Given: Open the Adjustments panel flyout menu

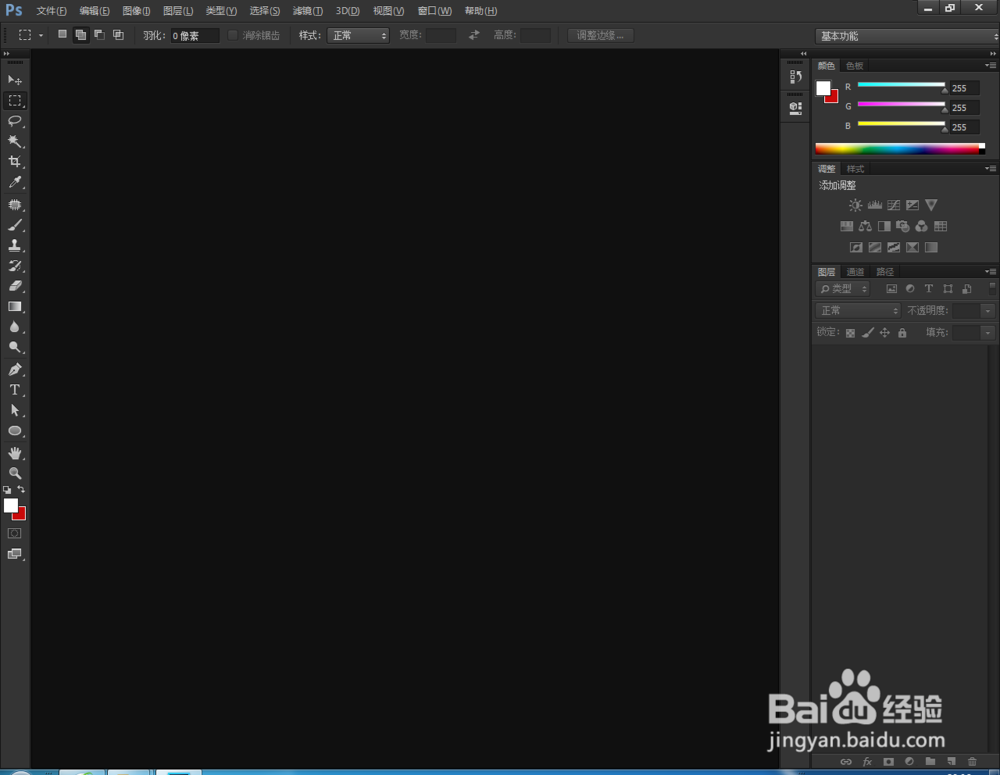Looking at the screenshot, I should click(x=990, y=169).
